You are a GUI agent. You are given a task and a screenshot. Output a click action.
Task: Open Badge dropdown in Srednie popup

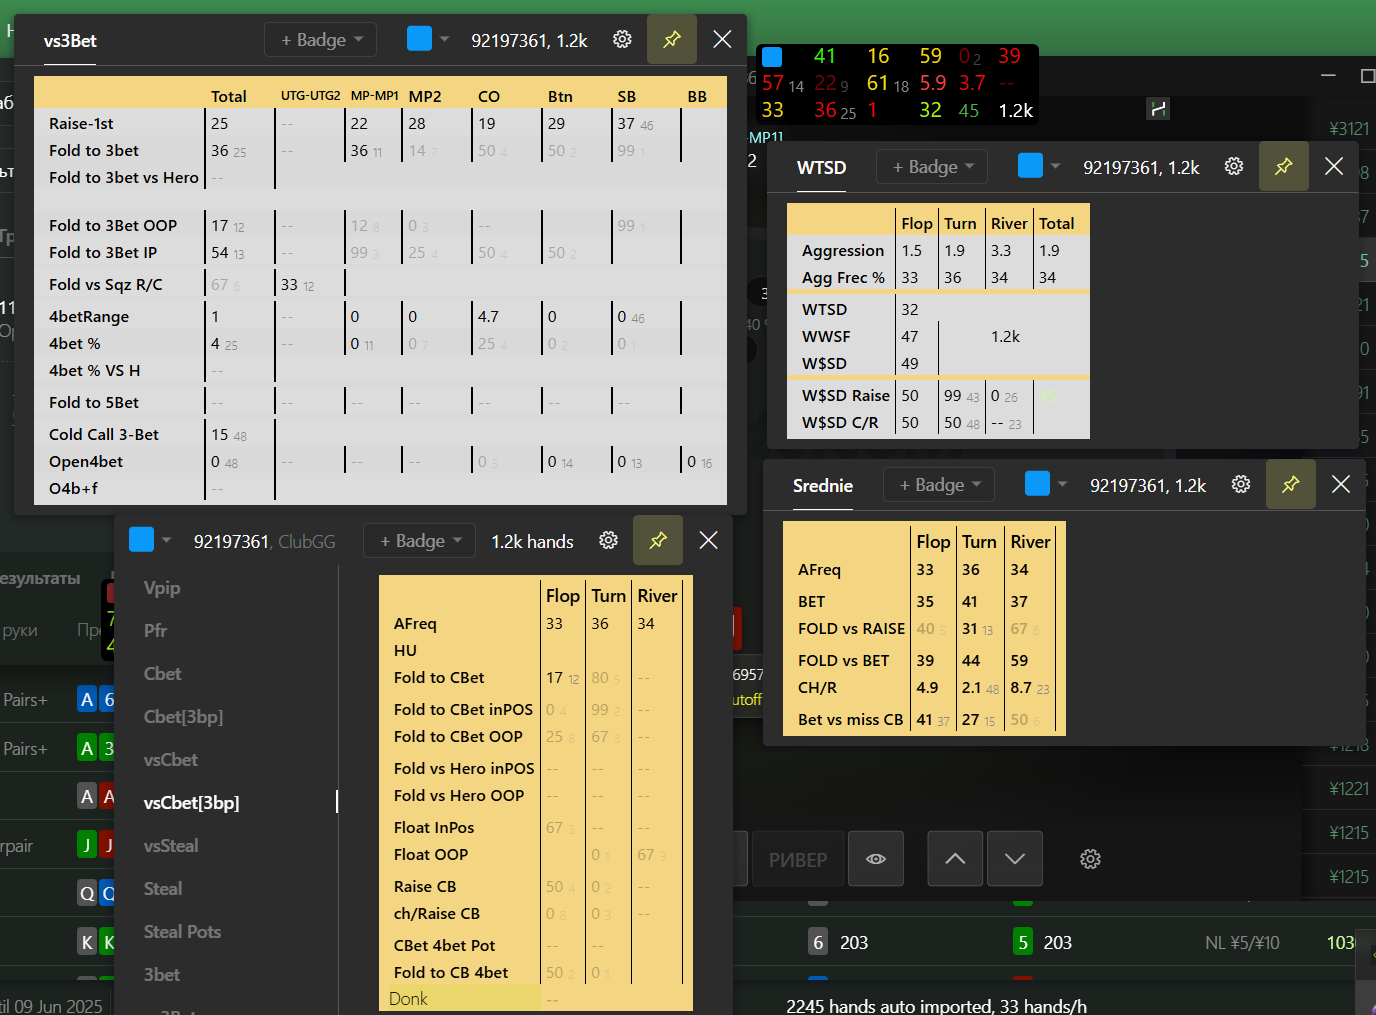[x=939, y=485]
